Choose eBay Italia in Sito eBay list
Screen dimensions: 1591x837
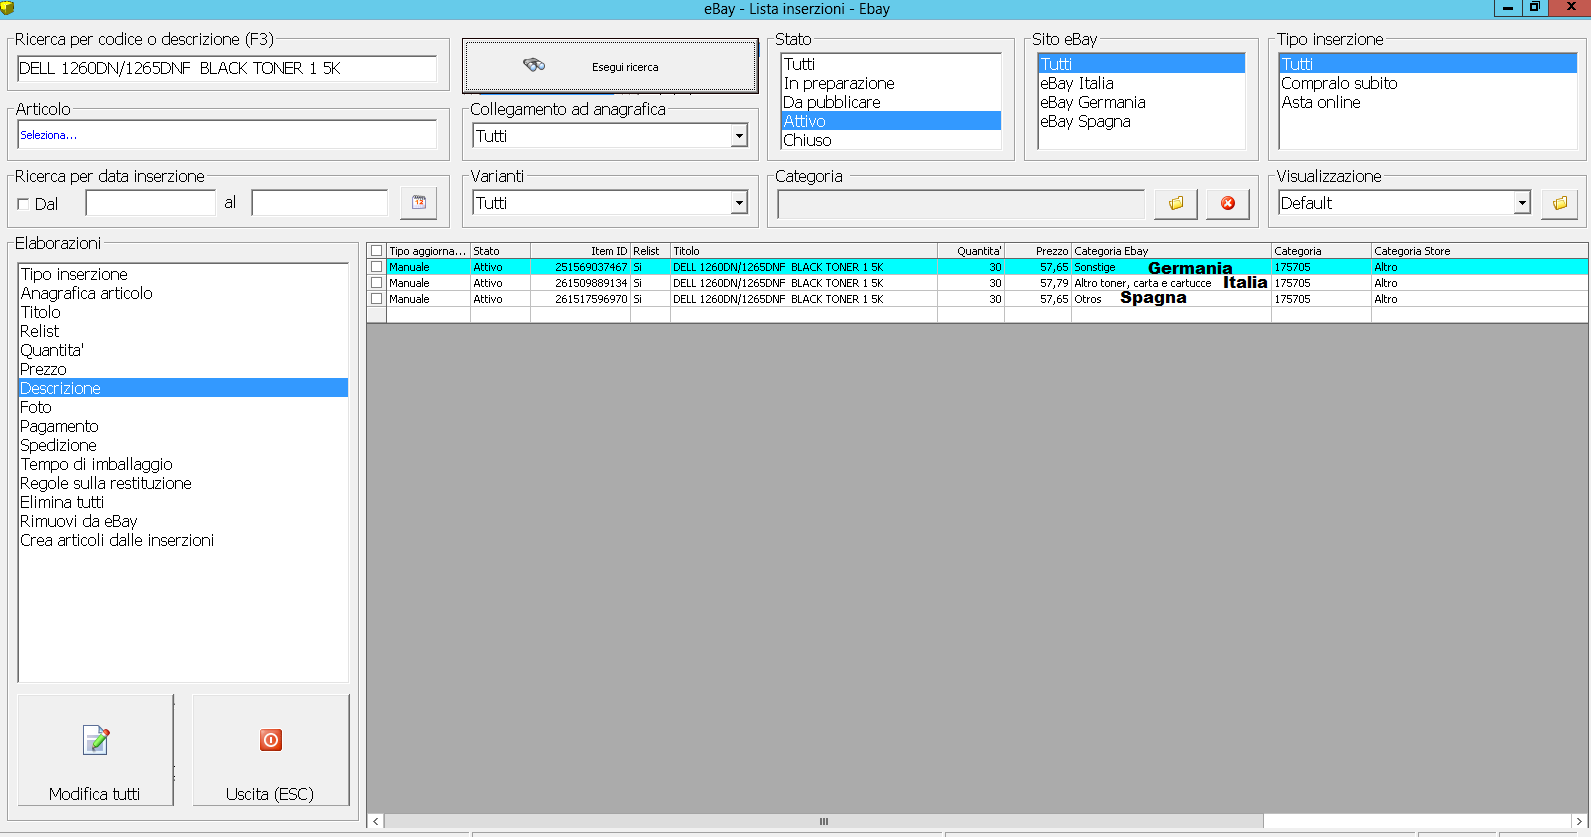tap(1142, 83)
